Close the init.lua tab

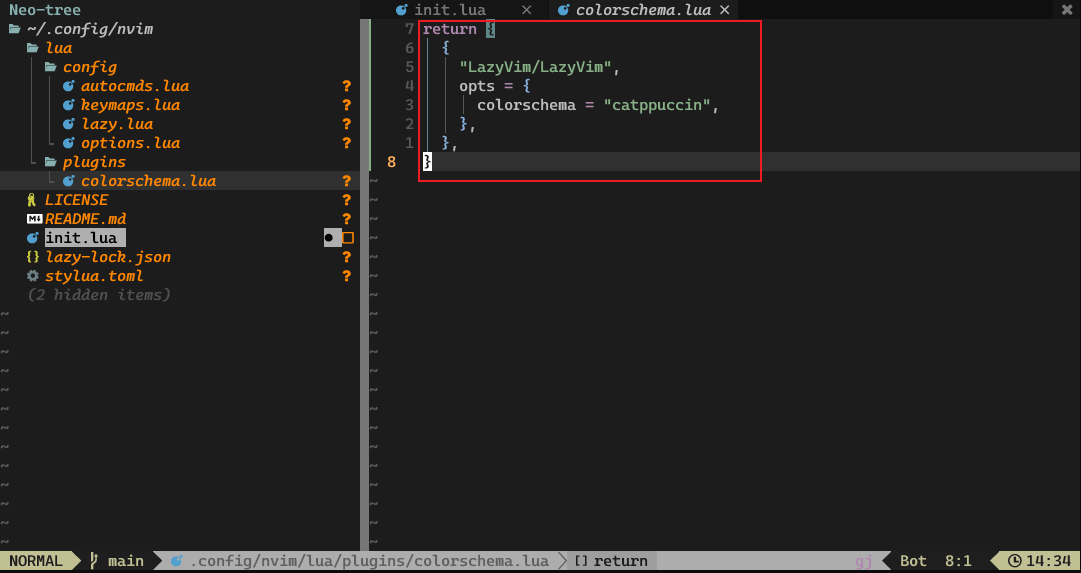coord(527,10)
